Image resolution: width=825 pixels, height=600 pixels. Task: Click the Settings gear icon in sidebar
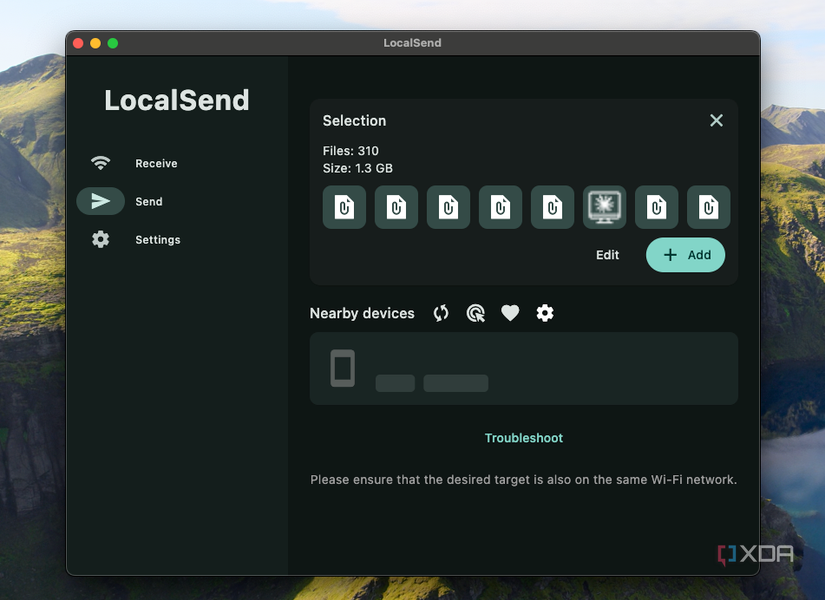click(x=100, y=240)
